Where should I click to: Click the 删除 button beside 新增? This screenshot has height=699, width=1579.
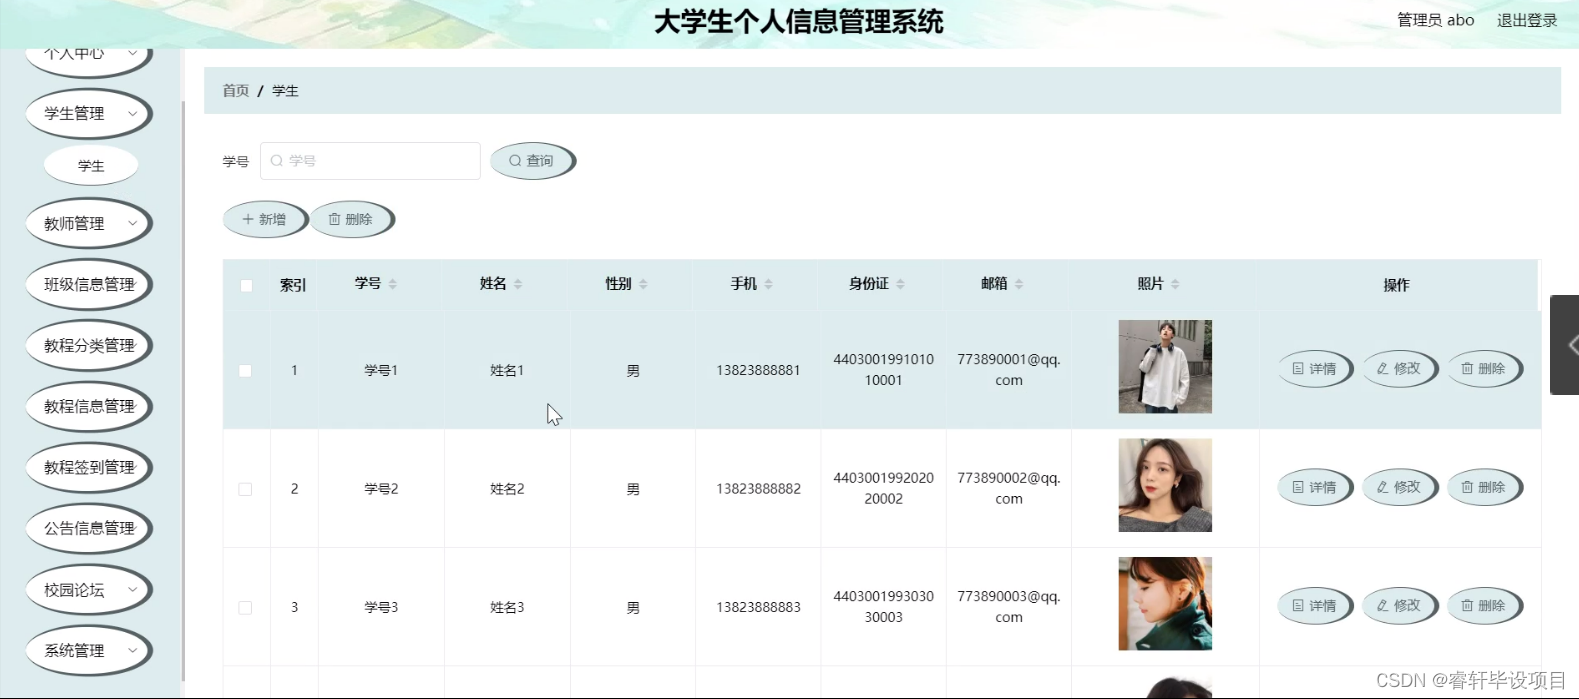(x=352, y=220)
